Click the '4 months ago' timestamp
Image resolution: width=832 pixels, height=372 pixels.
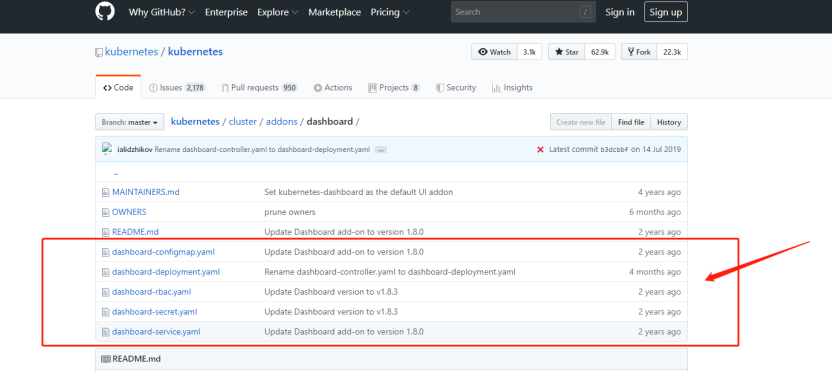655,272
